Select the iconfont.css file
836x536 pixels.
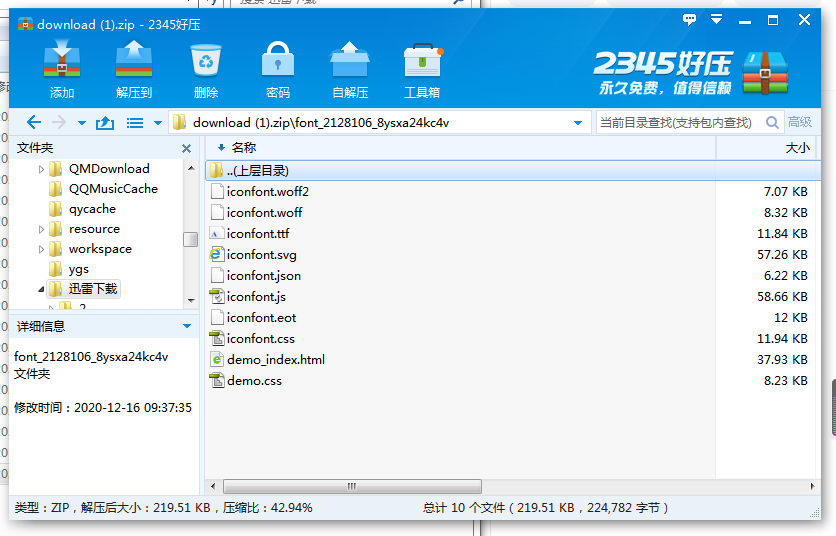(x=512, y=339)
